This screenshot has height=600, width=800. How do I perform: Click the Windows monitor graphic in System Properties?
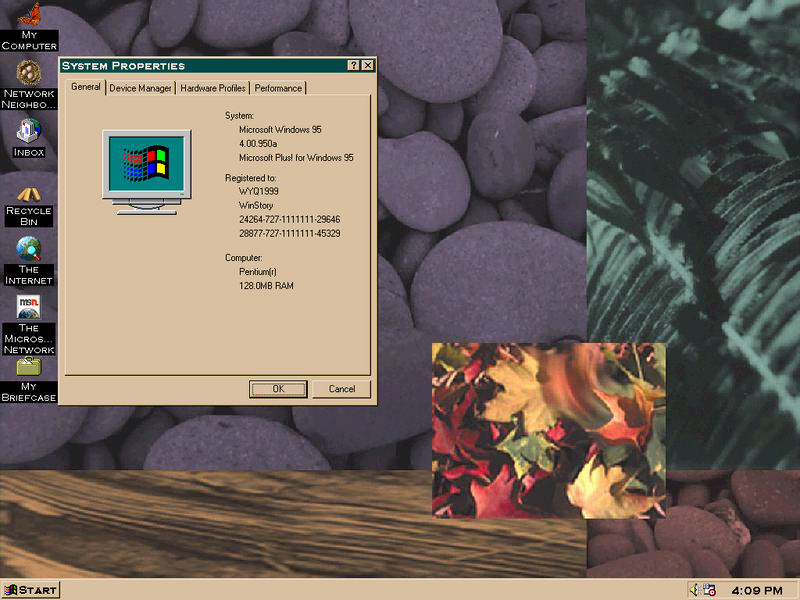(147, 168)
